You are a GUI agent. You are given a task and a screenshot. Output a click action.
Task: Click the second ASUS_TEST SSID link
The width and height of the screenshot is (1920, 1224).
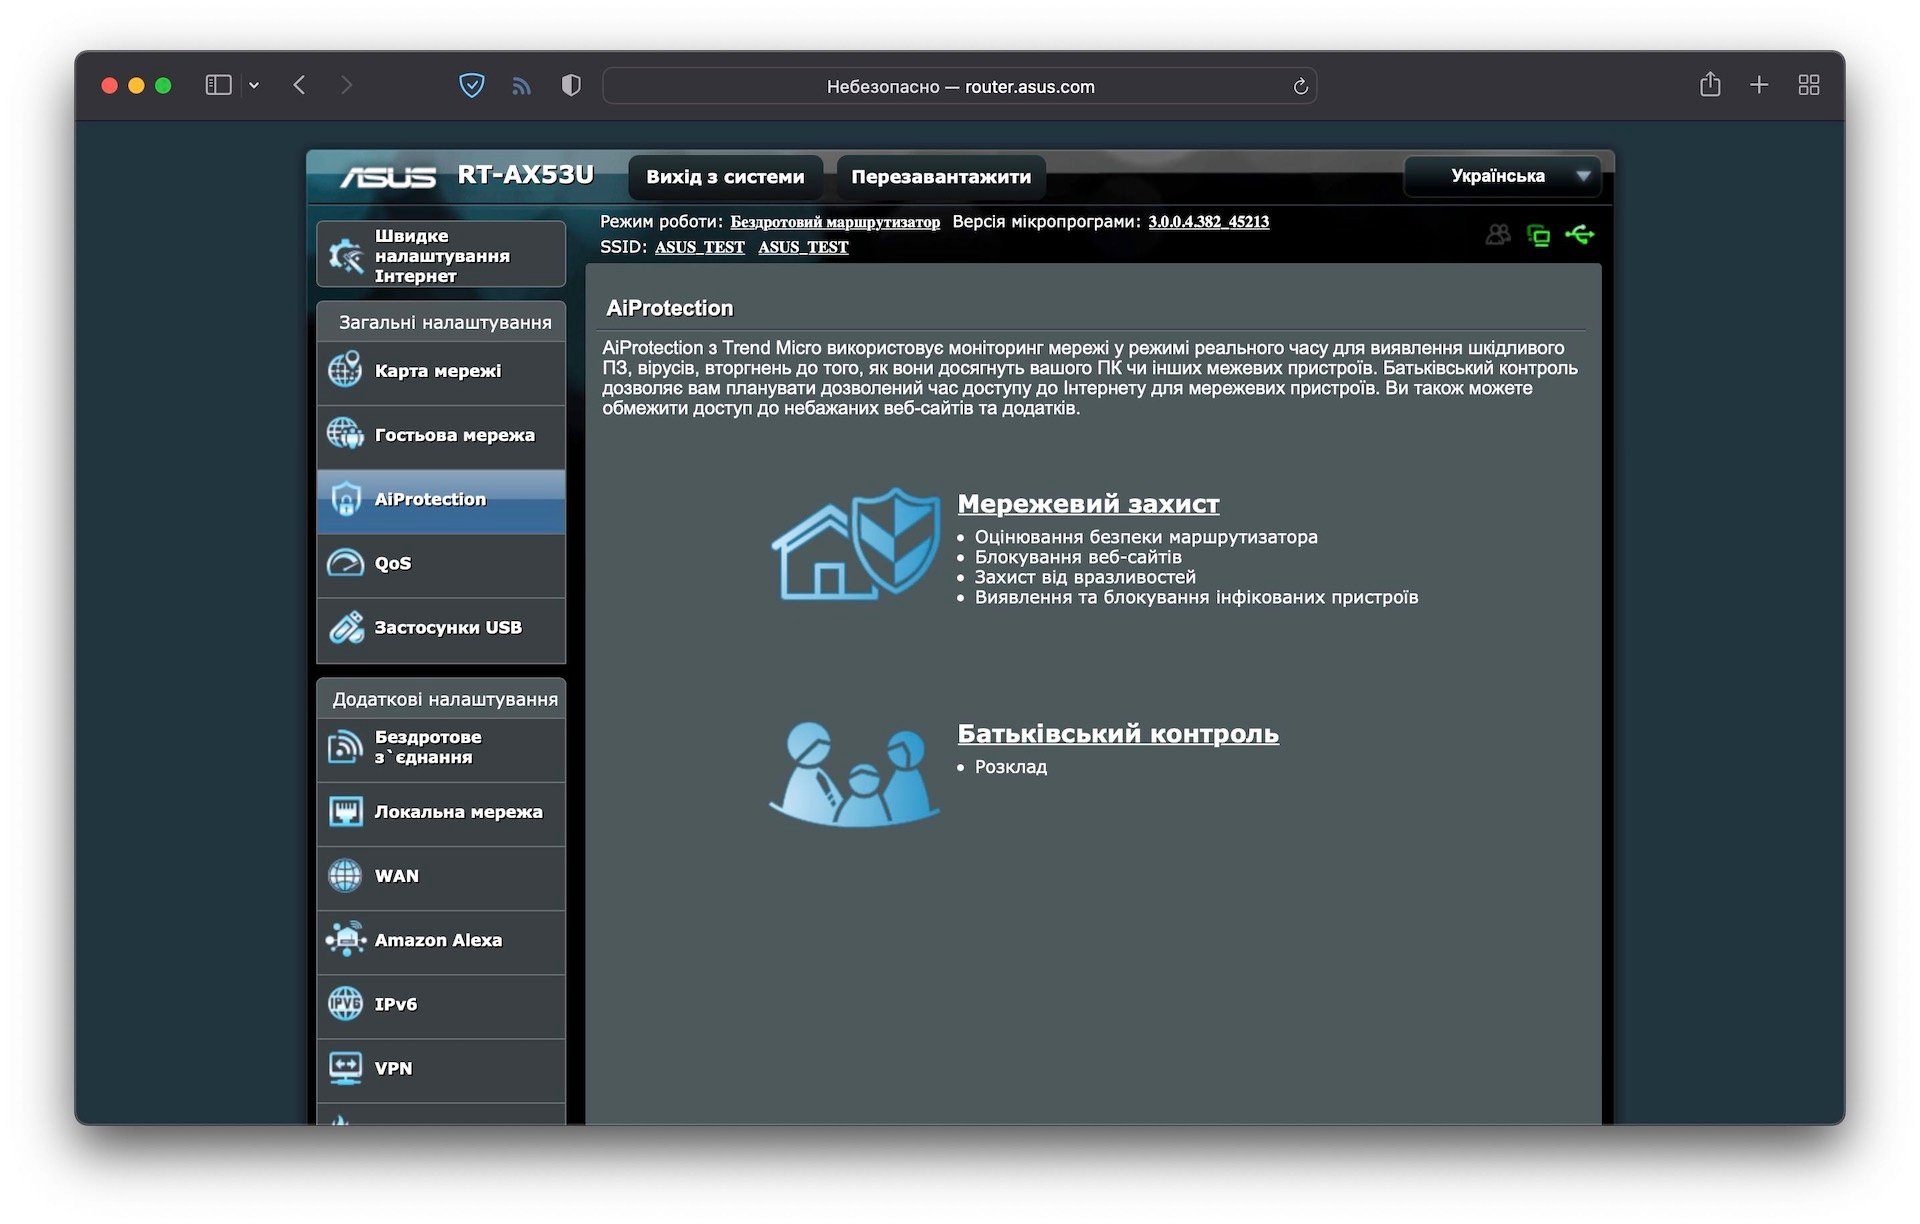(x=803, y=247)
